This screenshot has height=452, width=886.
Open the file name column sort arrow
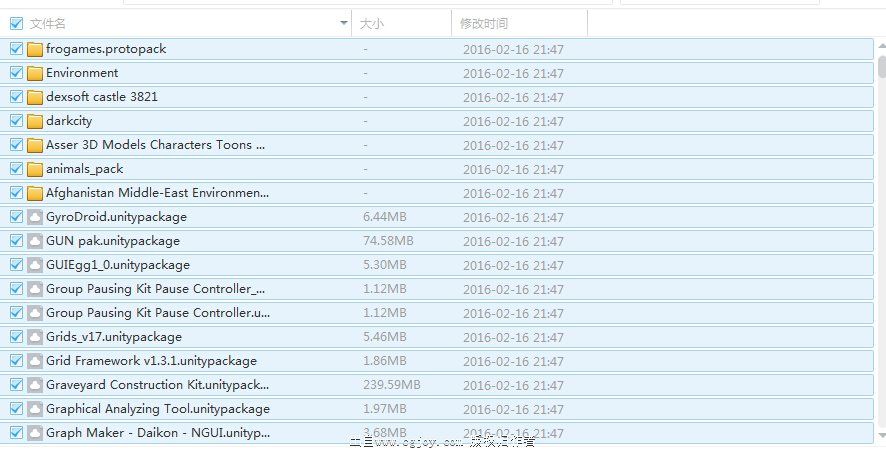tap(344, 23)
